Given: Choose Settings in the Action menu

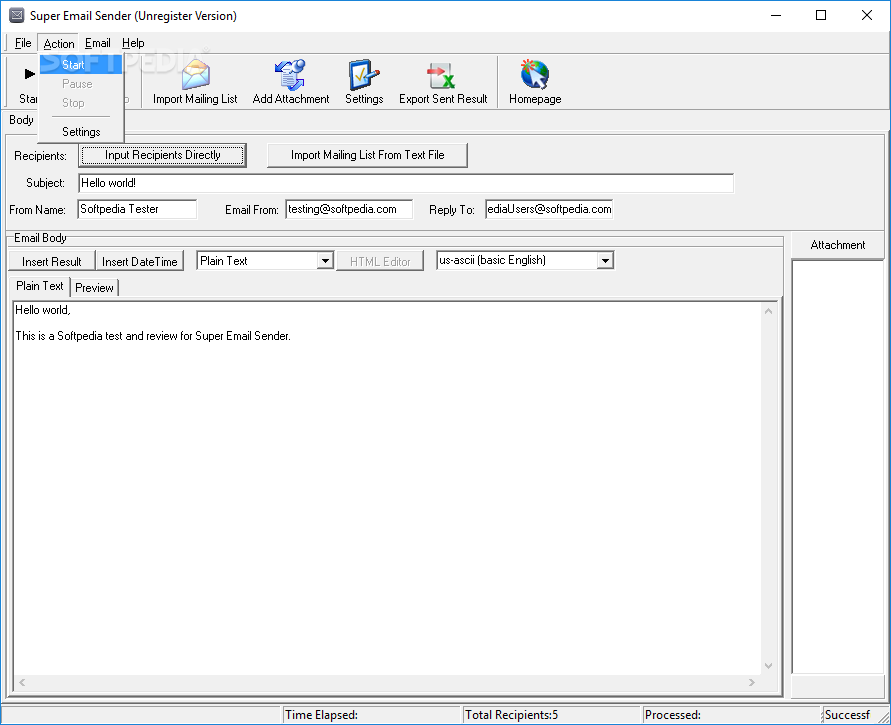Looking at the screenshot, I should [81, 132].
